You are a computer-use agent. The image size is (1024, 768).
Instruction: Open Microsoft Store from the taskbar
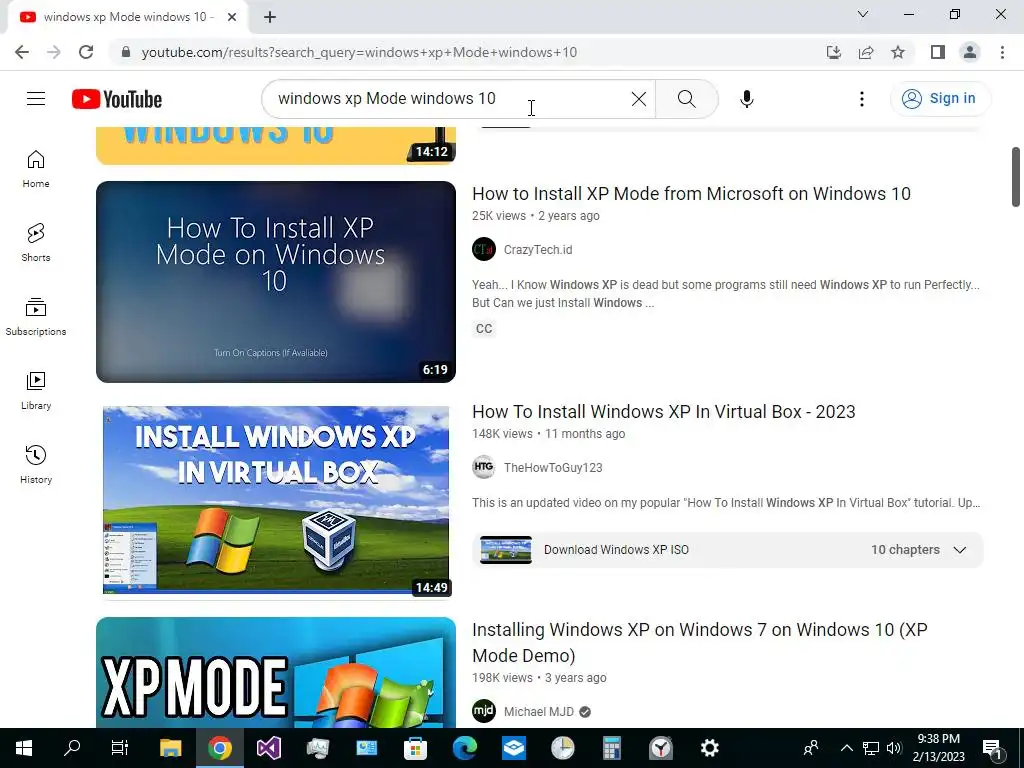point(415,748)
